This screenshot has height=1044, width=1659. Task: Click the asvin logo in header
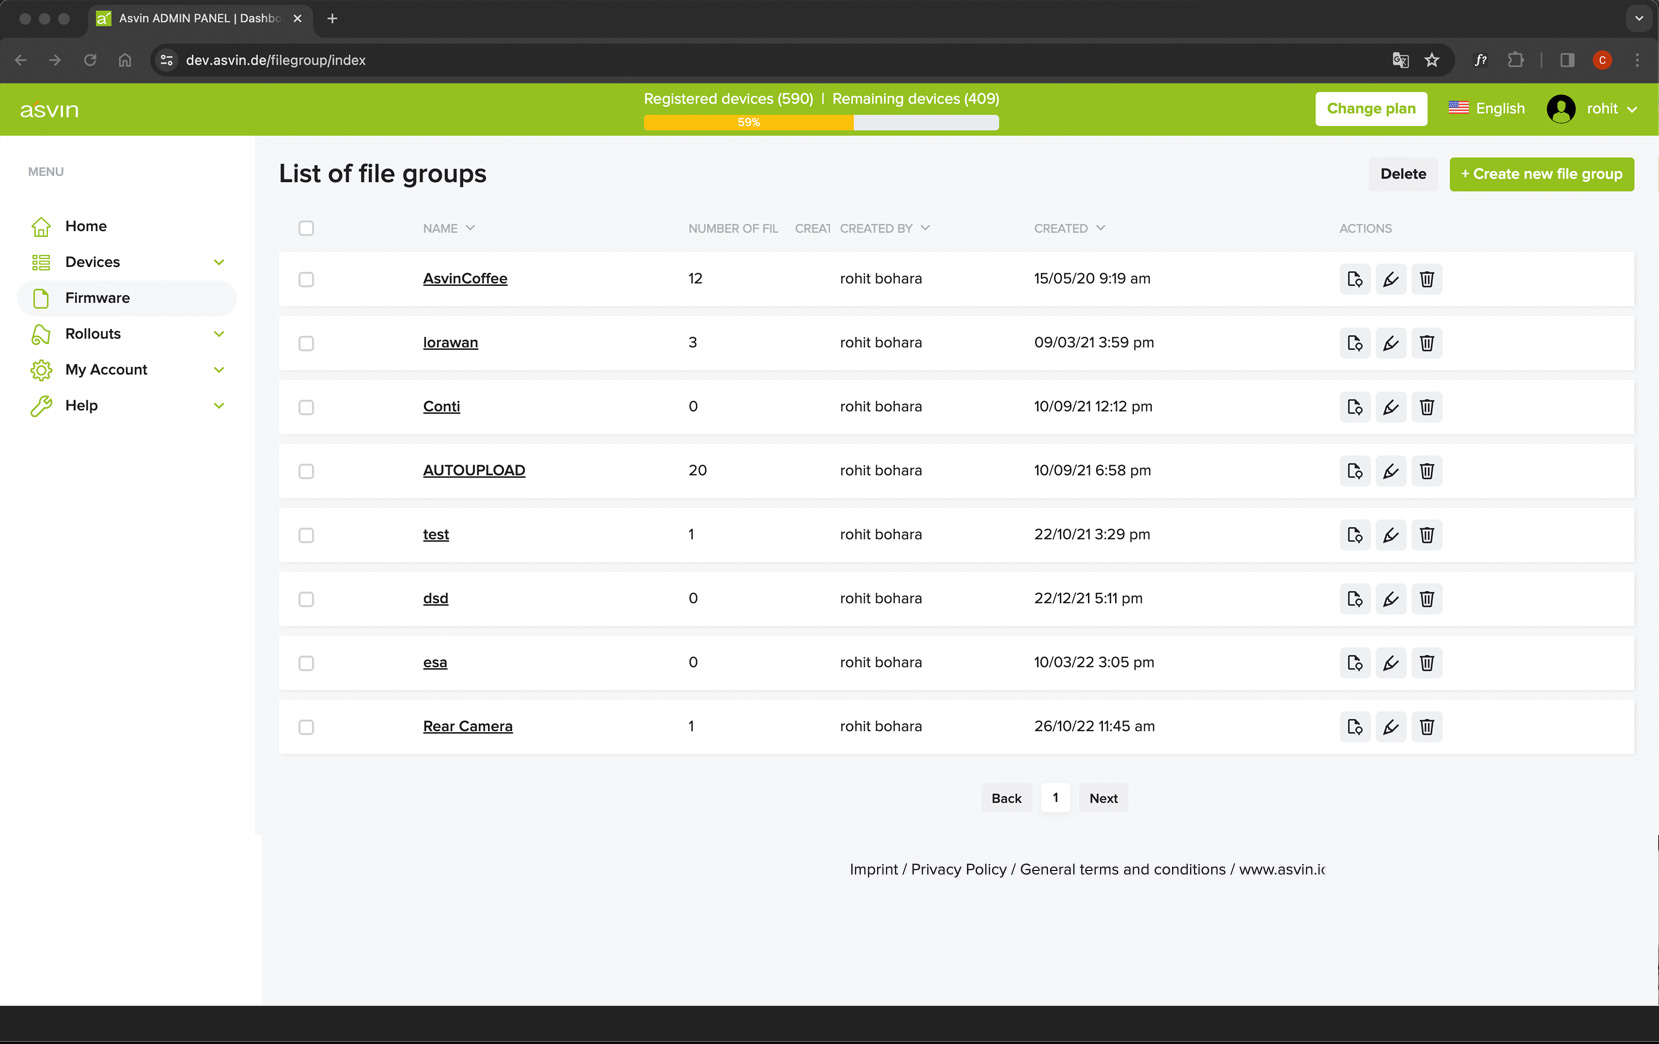pyautogui.click(x=49, y=110)
